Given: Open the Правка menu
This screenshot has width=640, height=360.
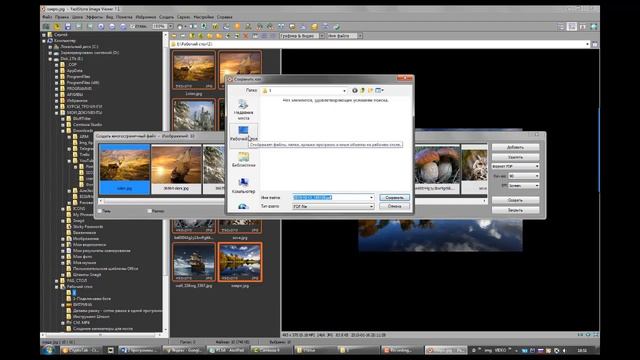Looking at the screenshot, I should point(62,17).
